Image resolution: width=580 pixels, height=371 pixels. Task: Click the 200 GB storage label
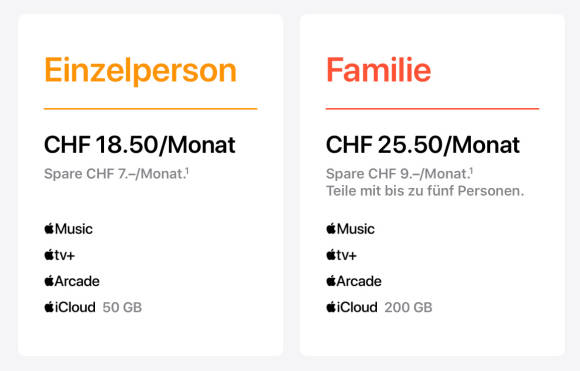pyautogui.click(x=408, y=307)
